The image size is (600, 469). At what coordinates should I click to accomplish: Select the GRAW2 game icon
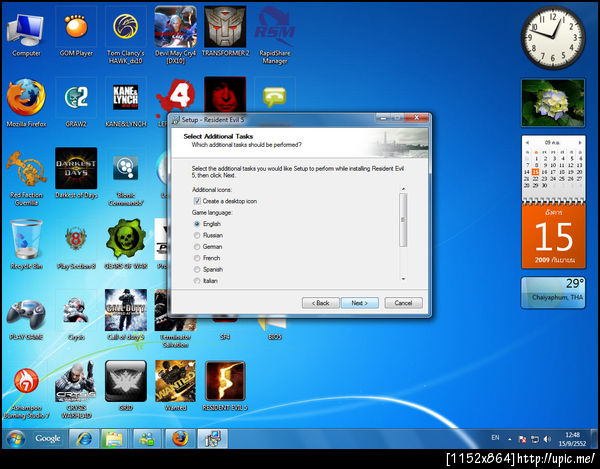click(x=76, y=103)
